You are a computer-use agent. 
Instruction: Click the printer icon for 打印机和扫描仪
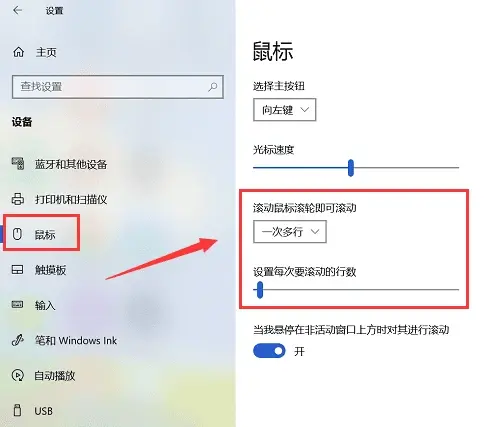(x=18, y=199)
